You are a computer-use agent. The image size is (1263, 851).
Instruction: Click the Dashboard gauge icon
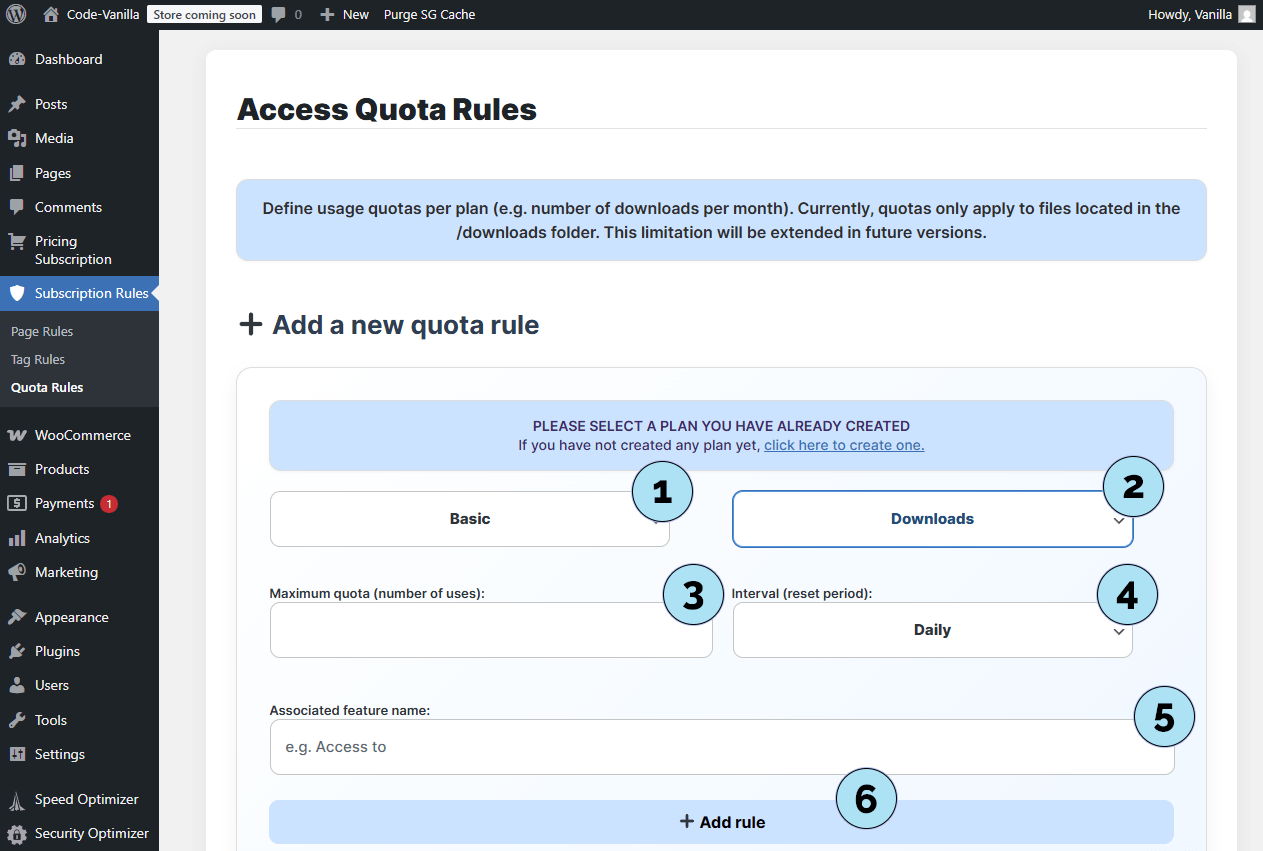point(16,59)
